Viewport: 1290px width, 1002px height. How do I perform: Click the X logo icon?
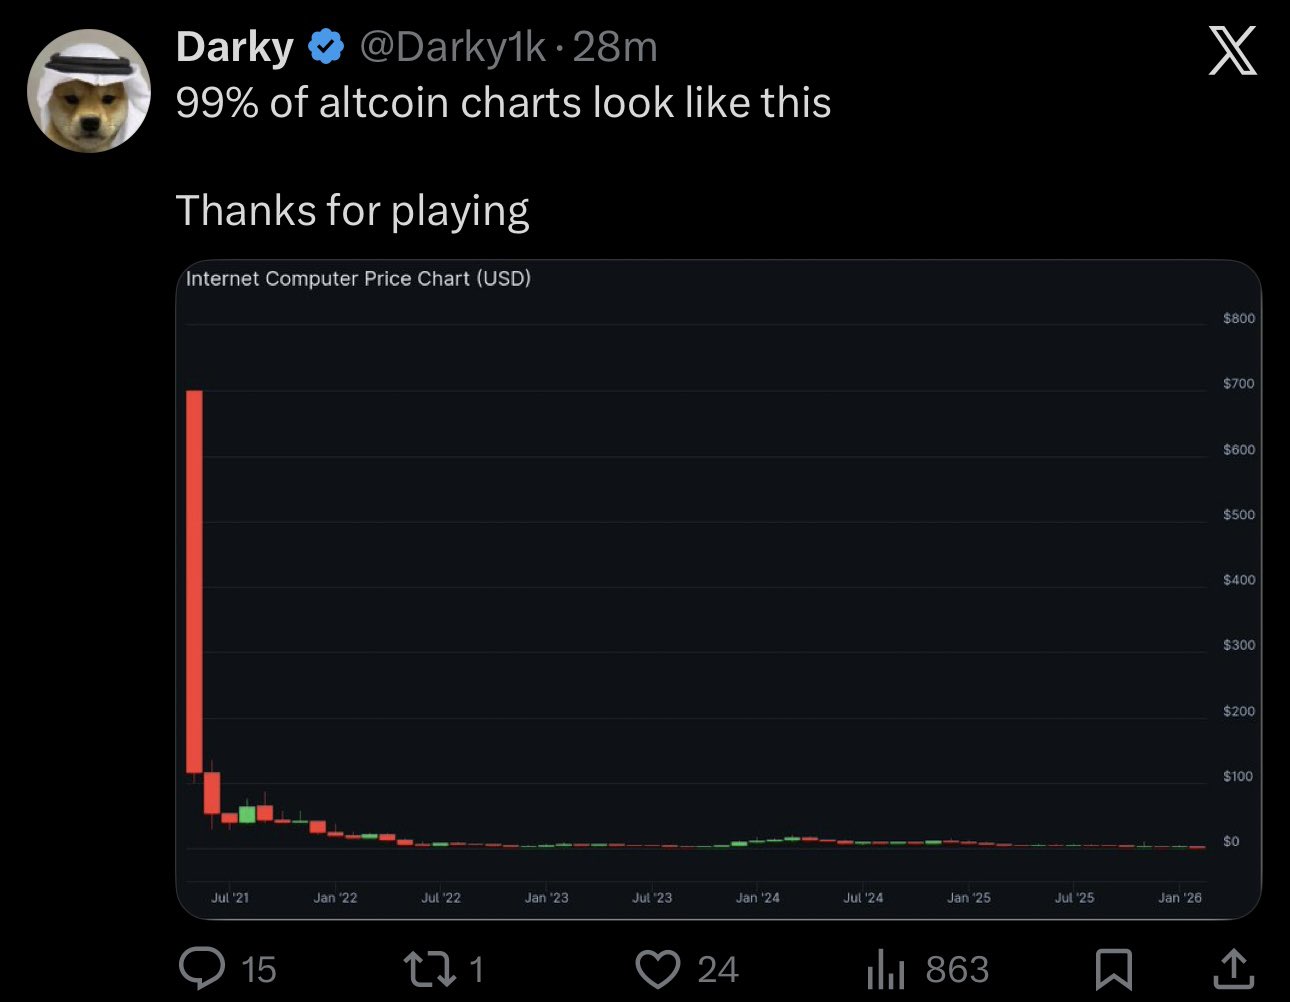(x=1232, y=51)
